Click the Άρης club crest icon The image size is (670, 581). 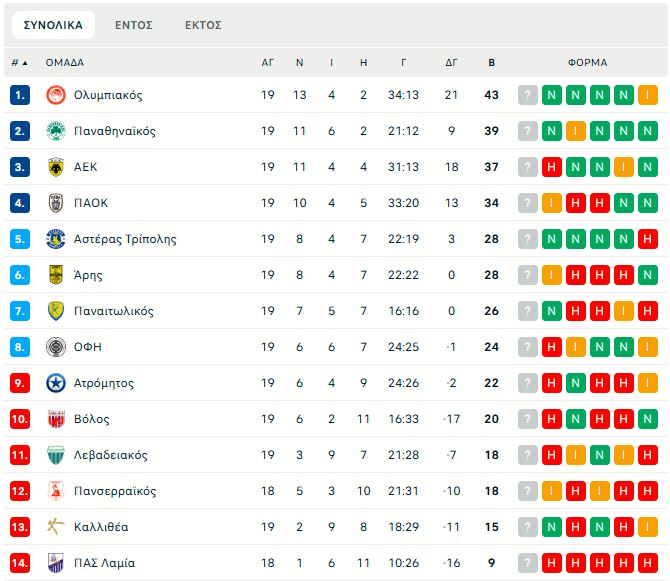[x=56, y=275]
